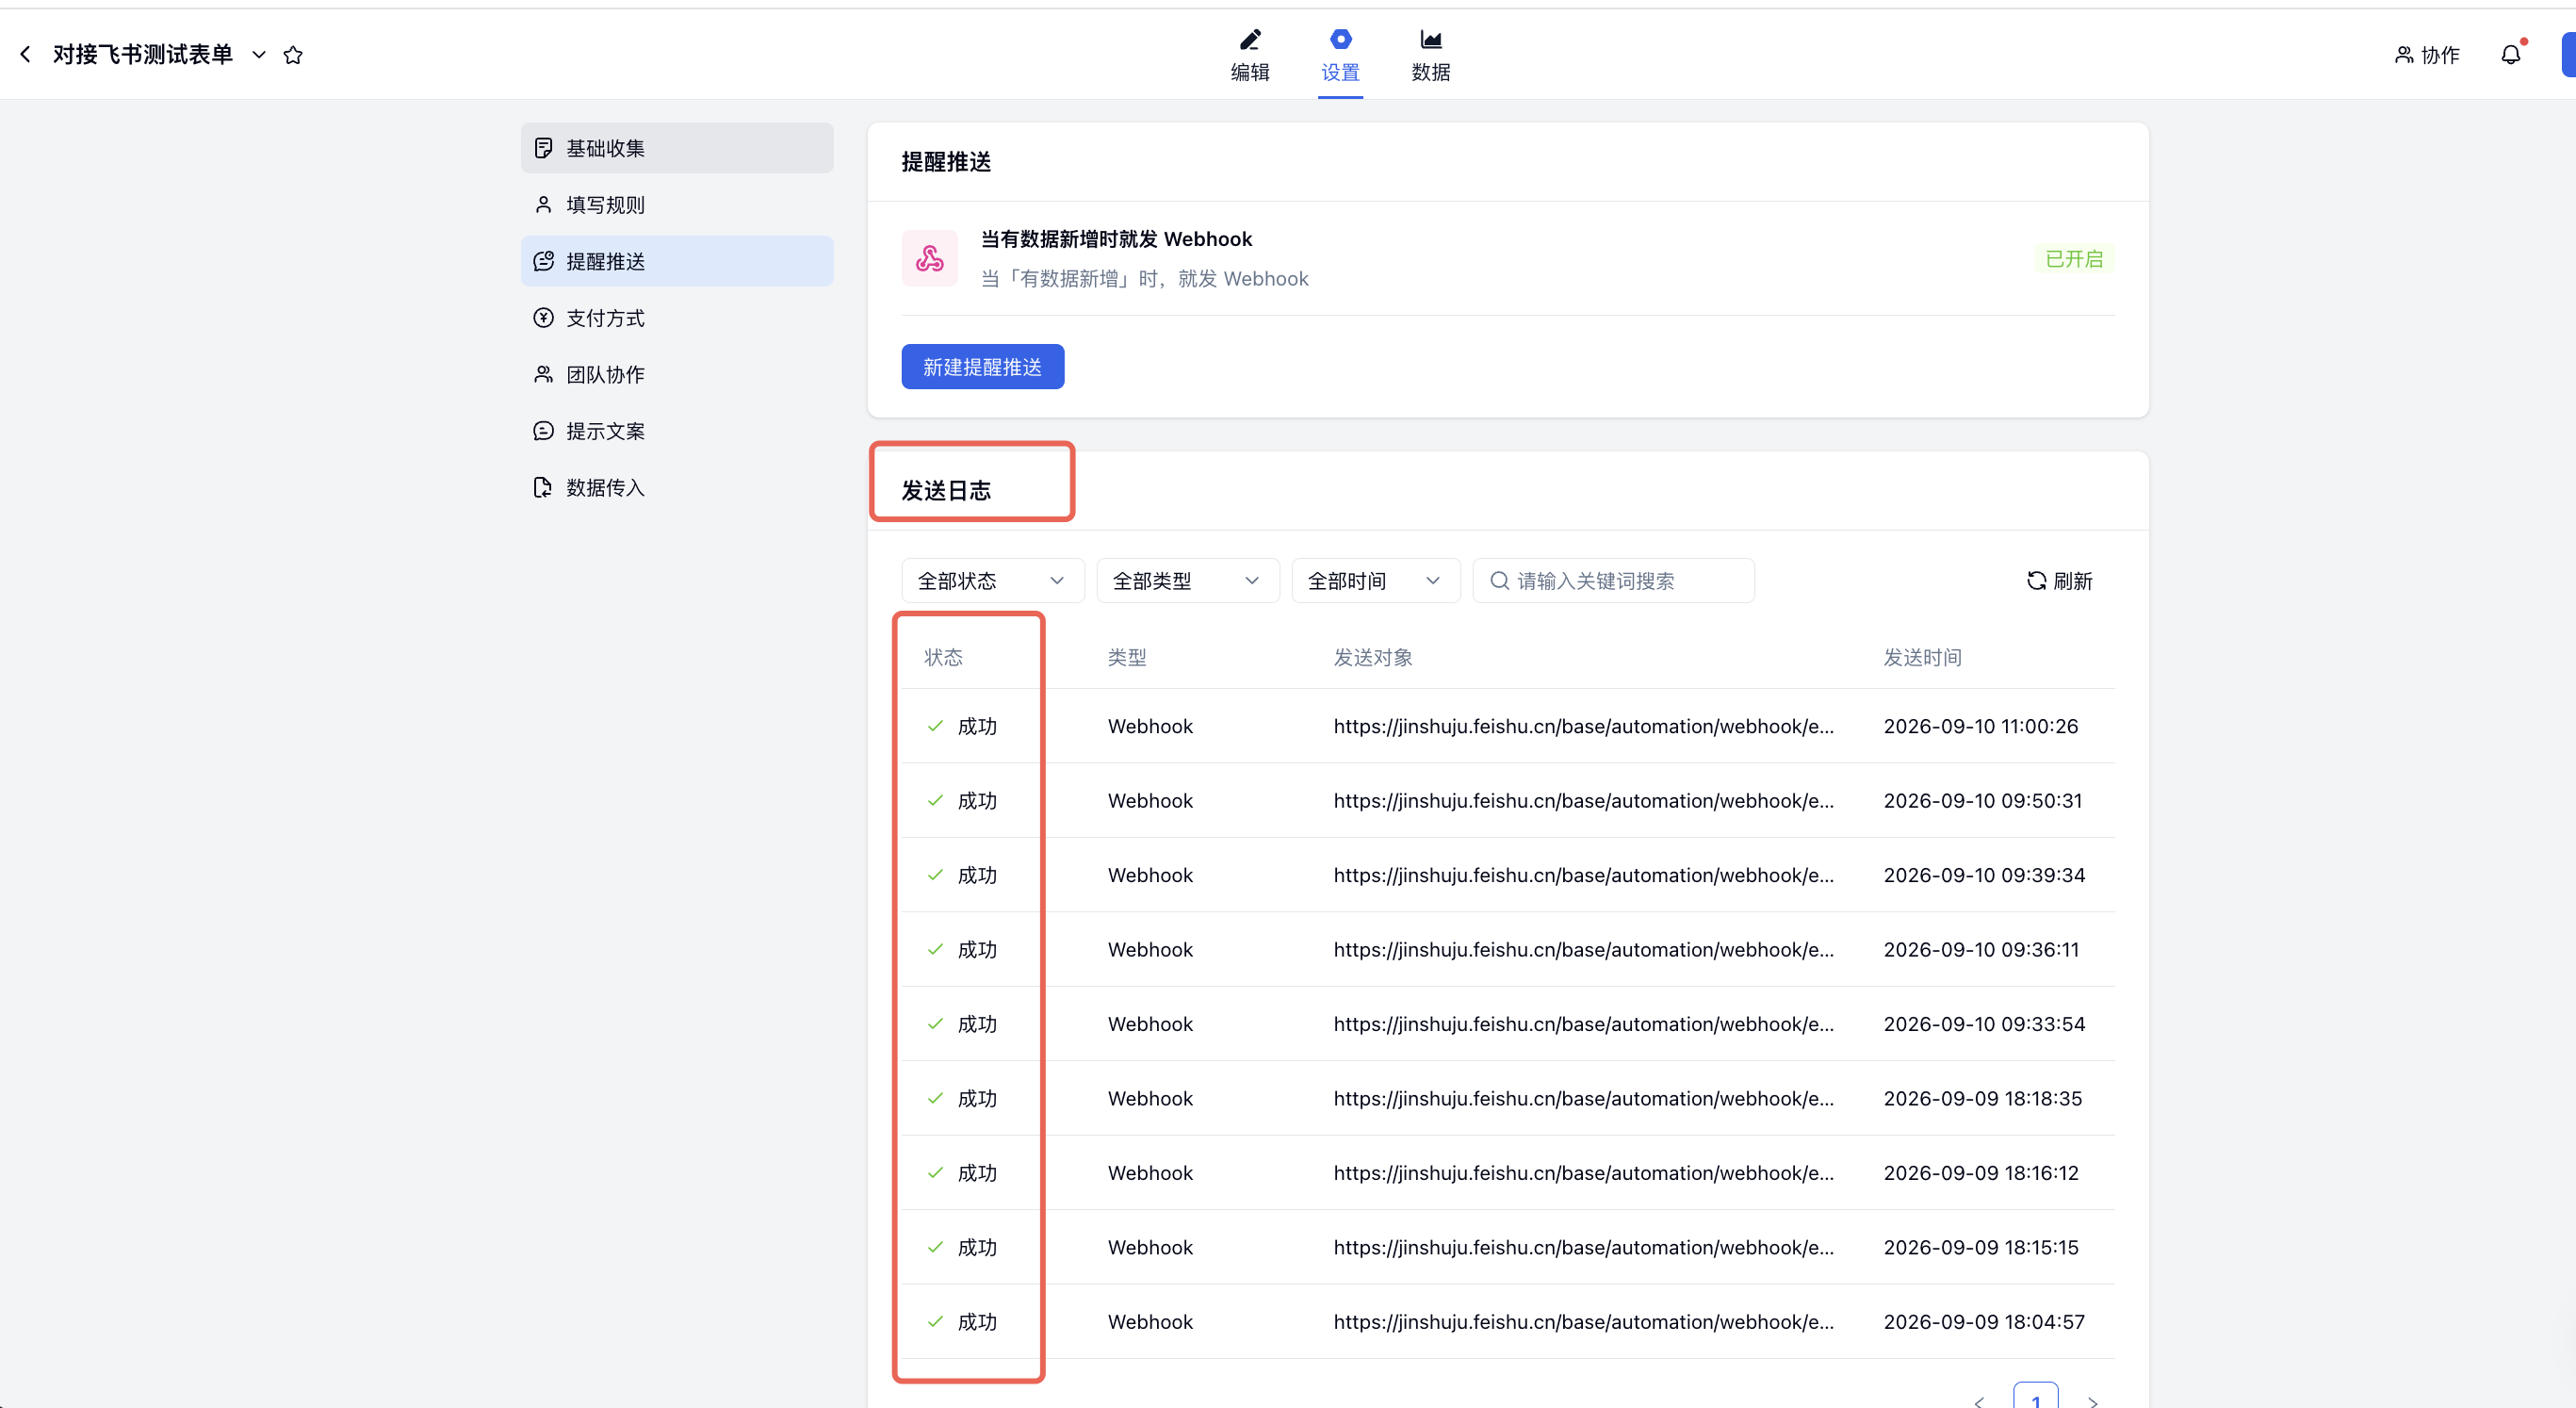The height and width of the screenshot is (1408, 2576).
Task: Open 基础收集 in the sidebar
Action: click(x=677, y=148)
